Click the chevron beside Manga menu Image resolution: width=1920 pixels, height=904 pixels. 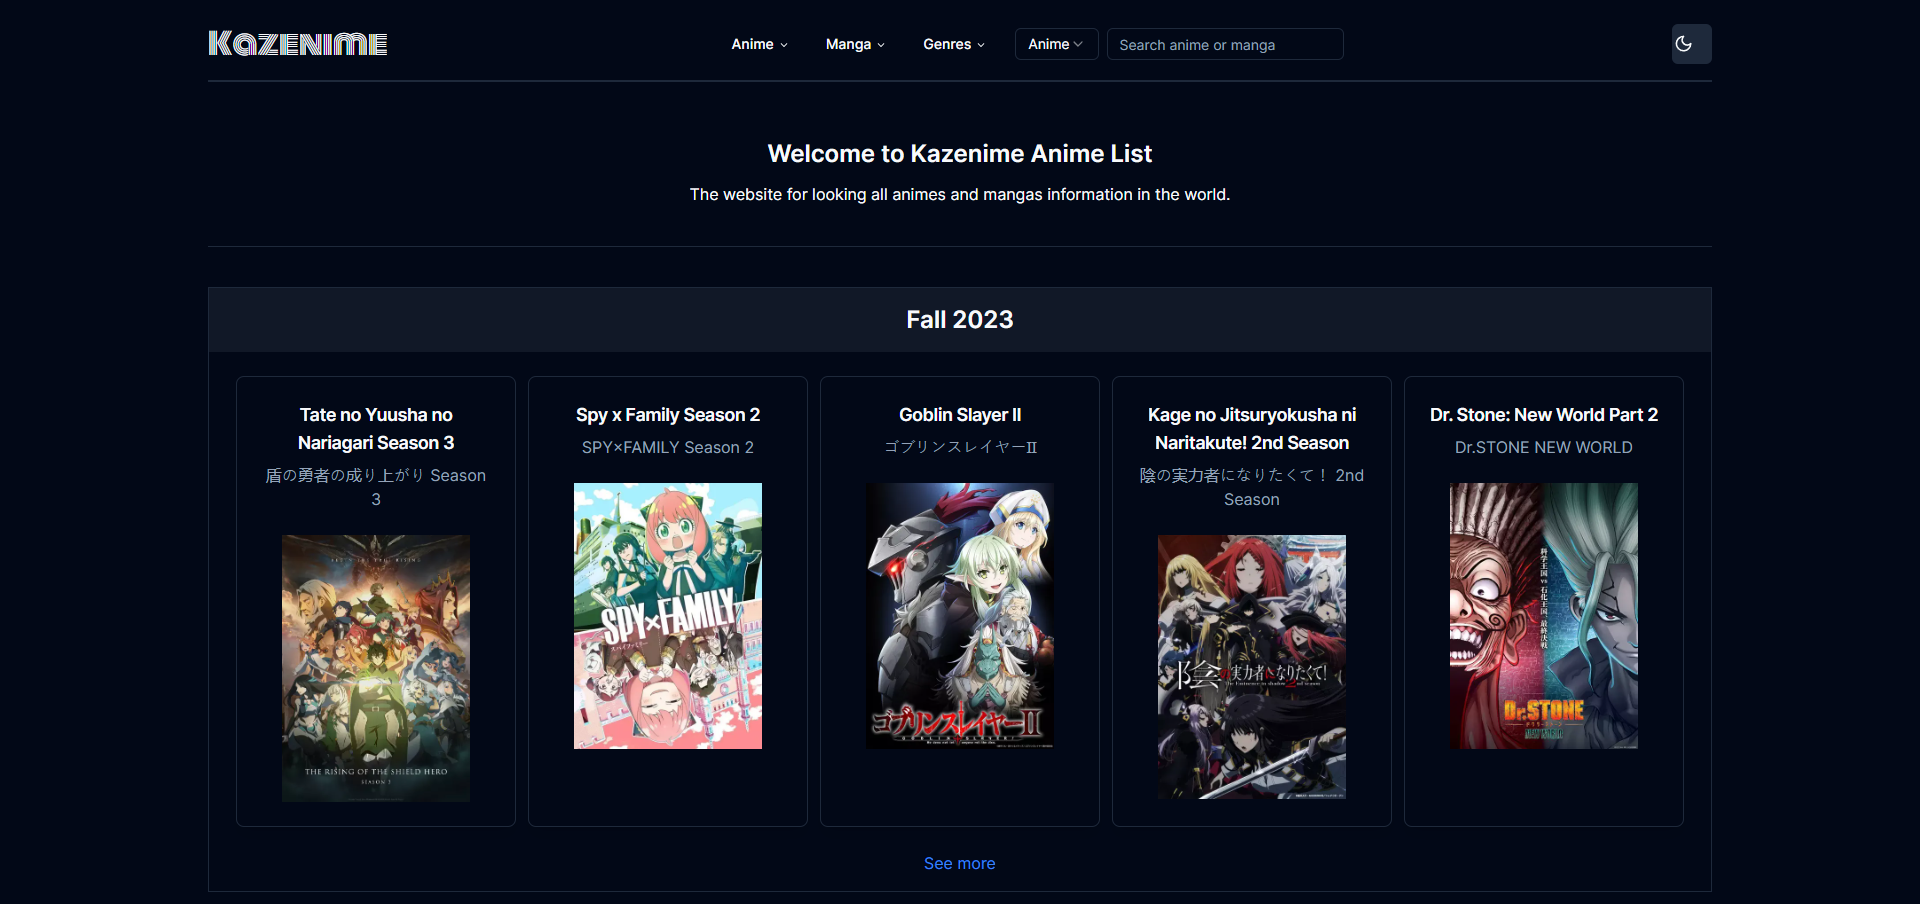881,45
